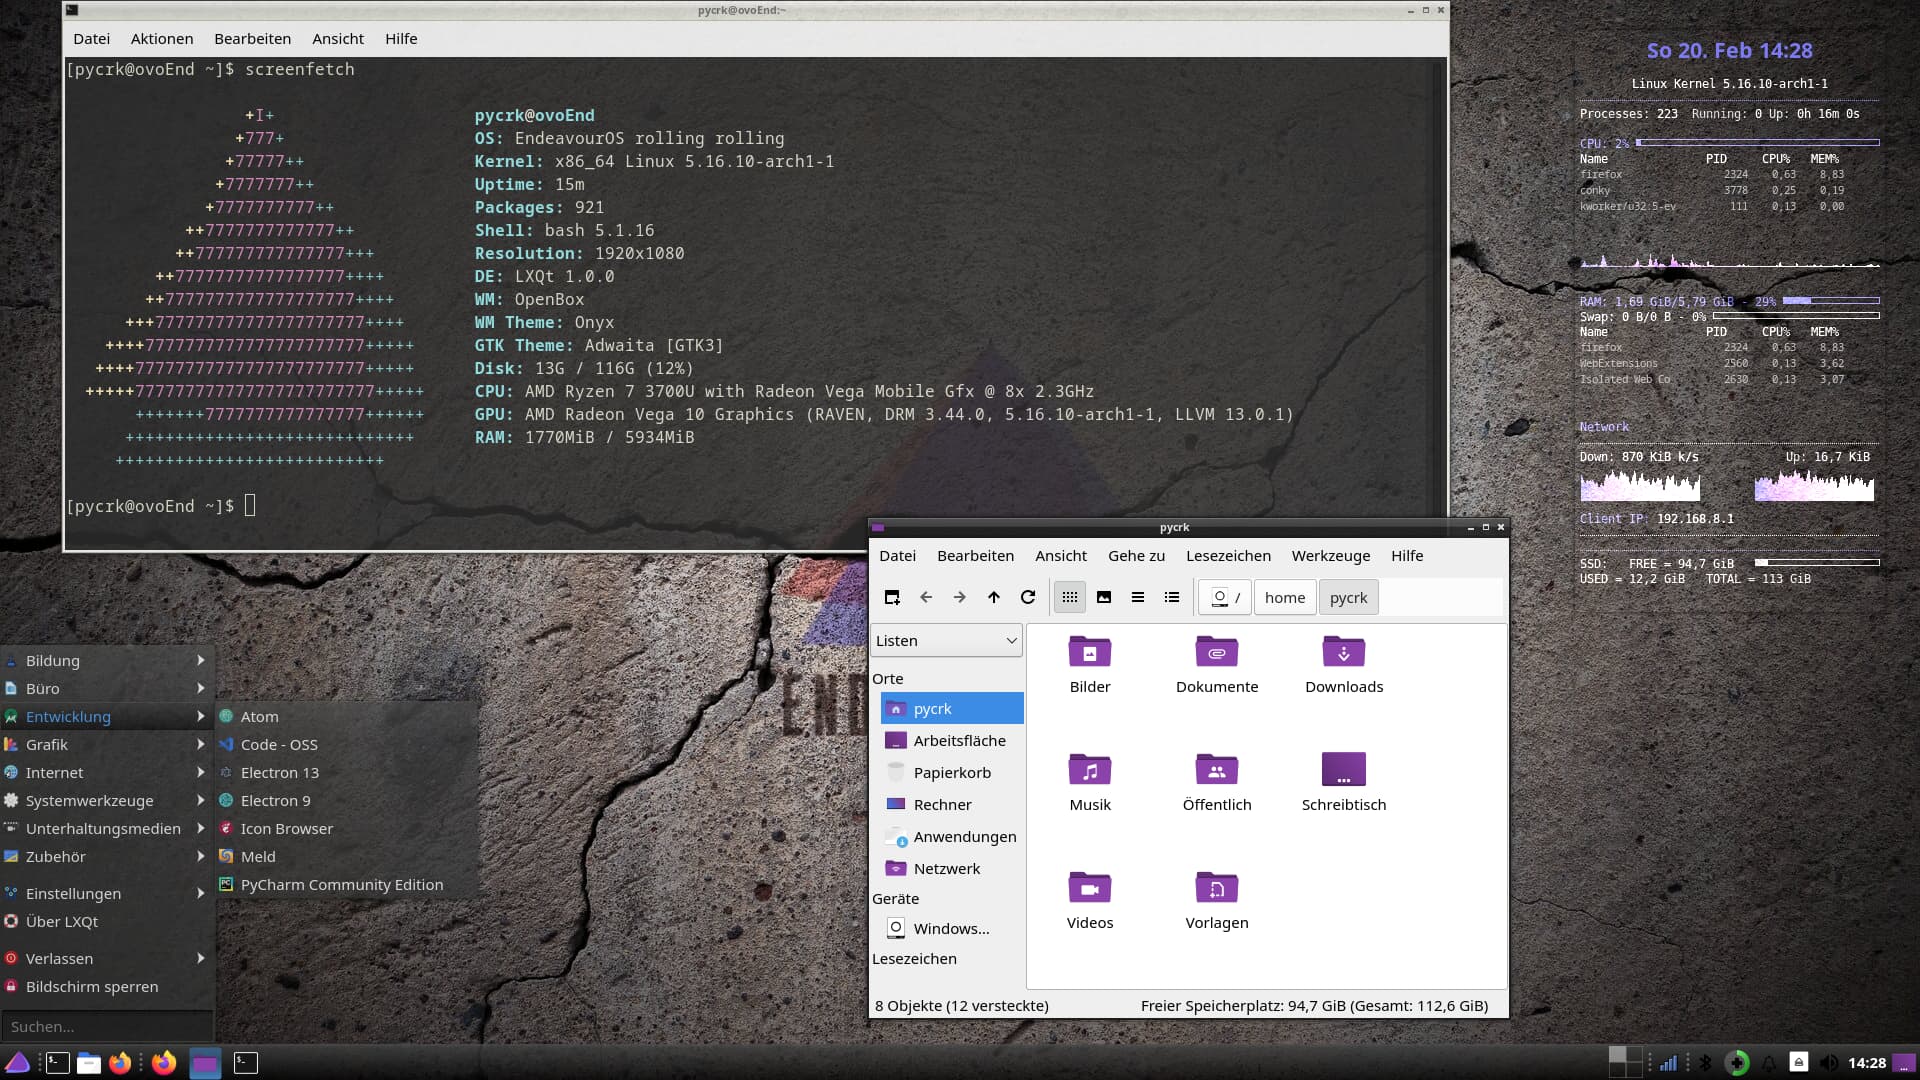The image size is (1920, 1080).
Task: Open the Gehe zu menu
Action: (1135, 555)
